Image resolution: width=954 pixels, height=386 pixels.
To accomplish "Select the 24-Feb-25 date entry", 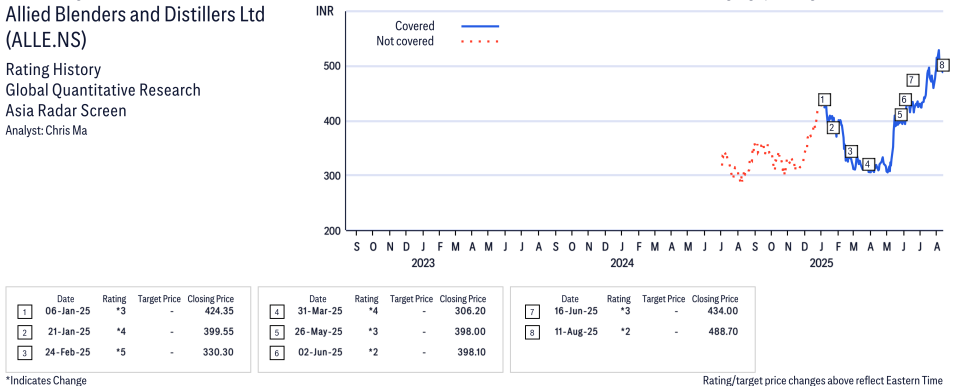I will 68,352.
